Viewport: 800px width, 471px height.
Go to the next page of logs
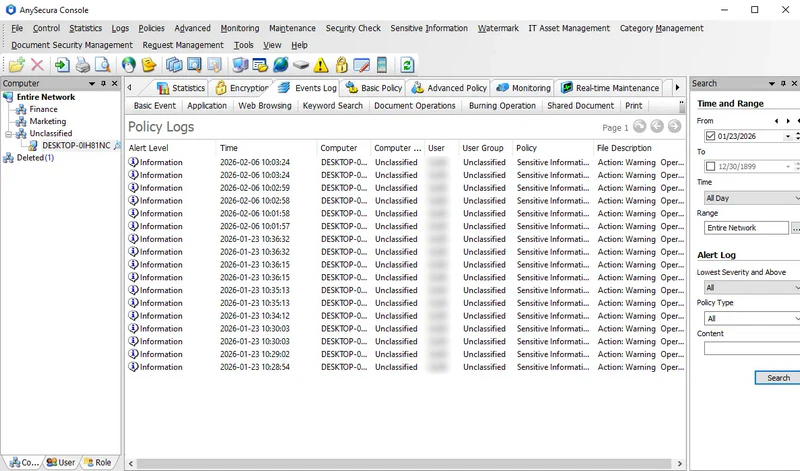pos(674,126)
